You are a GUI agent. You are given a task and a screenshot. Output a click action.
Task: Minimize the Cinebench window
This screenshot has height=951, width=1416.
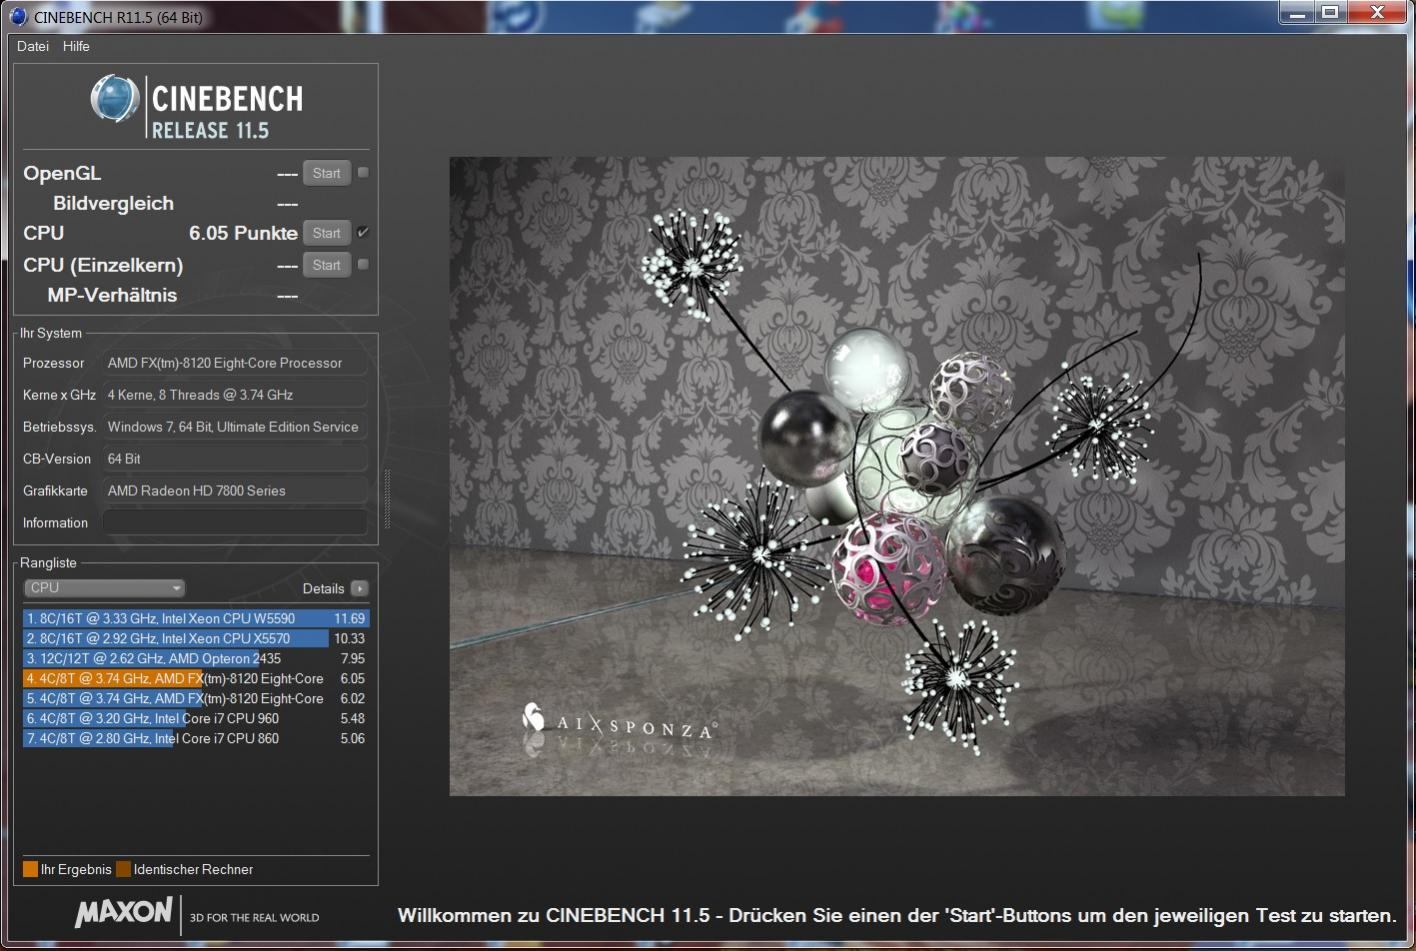(1296, 13)
